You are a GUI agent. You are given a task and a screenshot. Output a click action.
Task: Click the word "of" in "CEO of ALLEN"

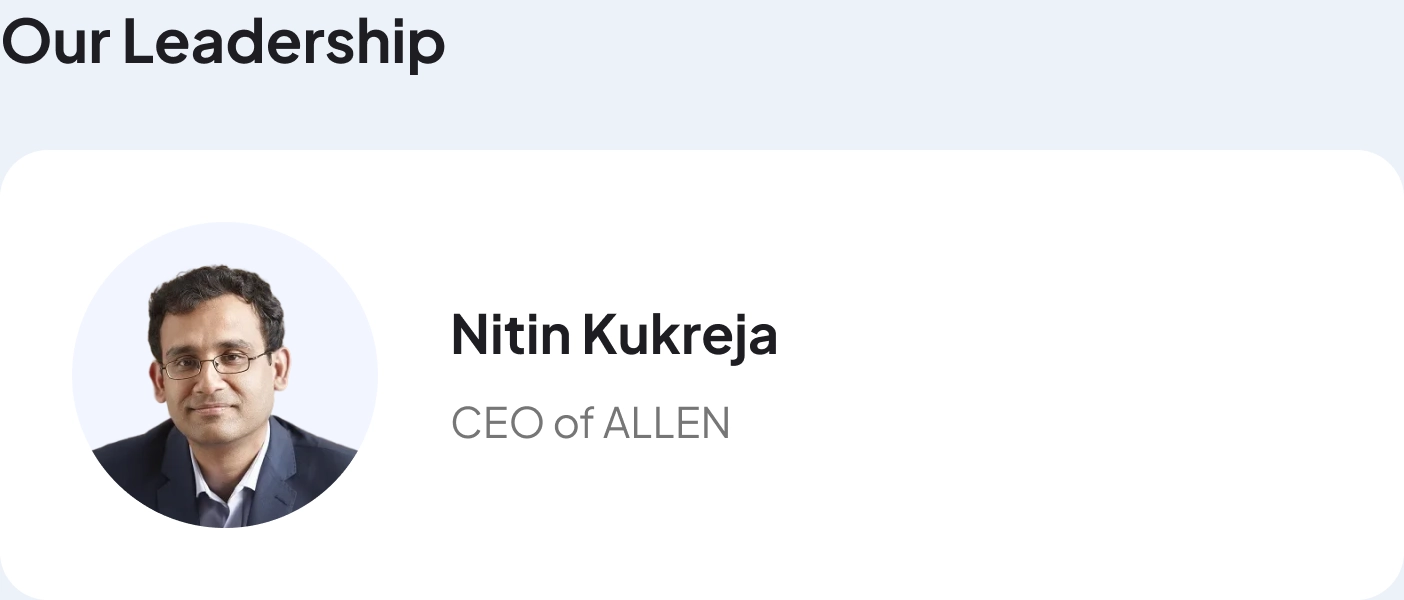[572, 423]
